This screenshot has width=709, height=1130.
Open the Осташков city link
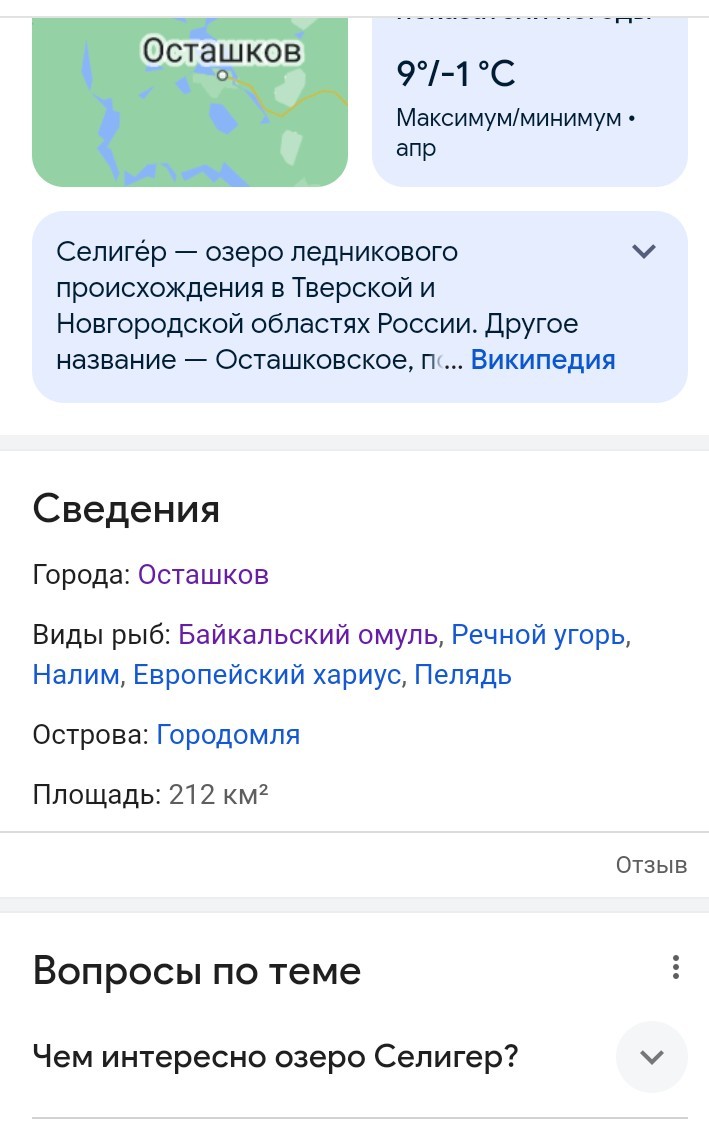pos(203,575)
